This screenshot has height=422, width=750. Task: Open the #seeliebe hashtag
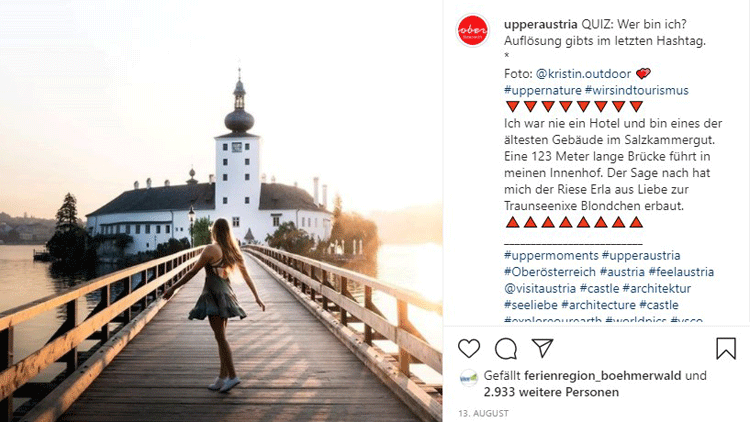[530, 305]
